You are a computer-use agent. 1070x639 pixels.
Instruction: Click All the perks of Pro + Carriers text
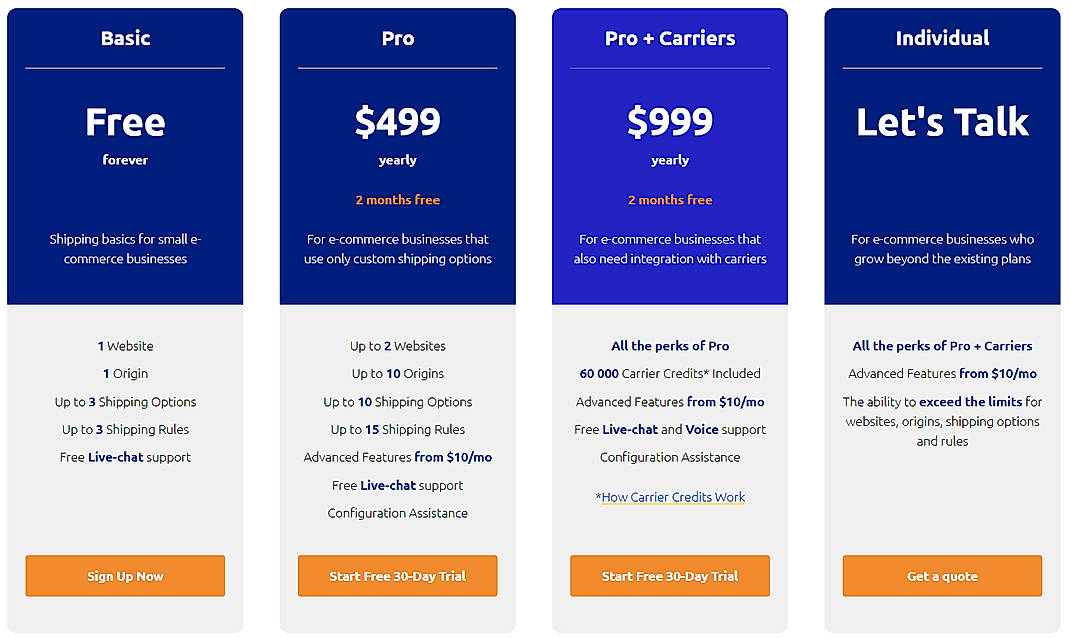point(942,345)
